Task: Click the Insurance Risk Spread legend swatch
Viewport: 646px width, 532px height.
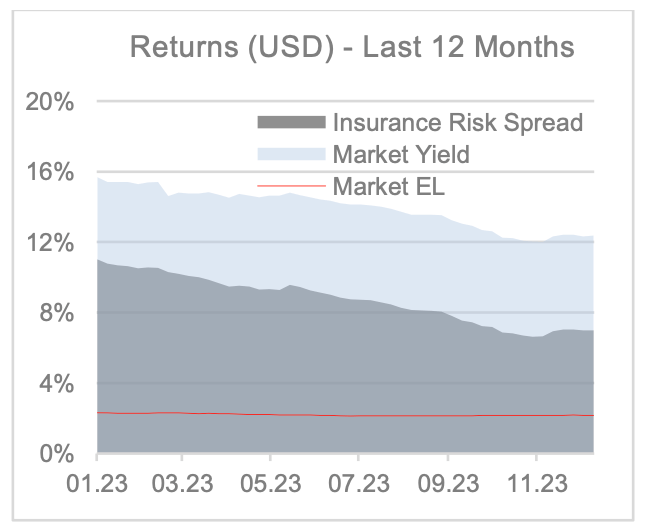Action: click(291, 123)
